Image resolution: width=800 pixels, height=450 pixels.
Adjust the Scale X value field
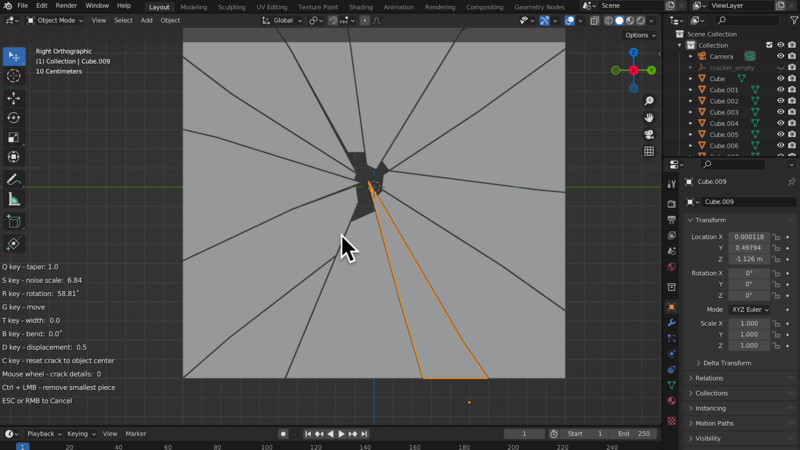point(749,324)
